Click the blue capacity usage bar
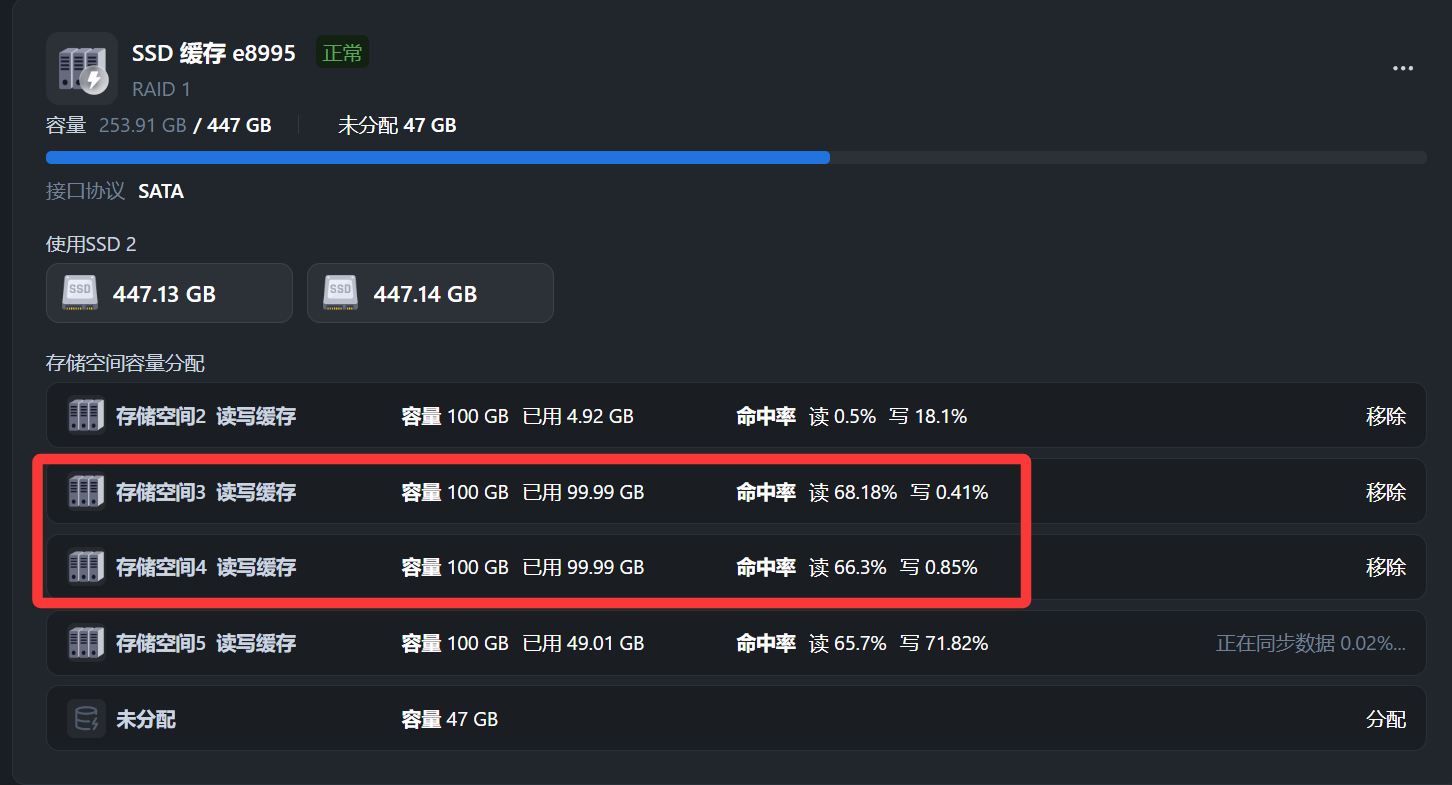The height and width of the screenshot is (785, 1452). point(437,157)
